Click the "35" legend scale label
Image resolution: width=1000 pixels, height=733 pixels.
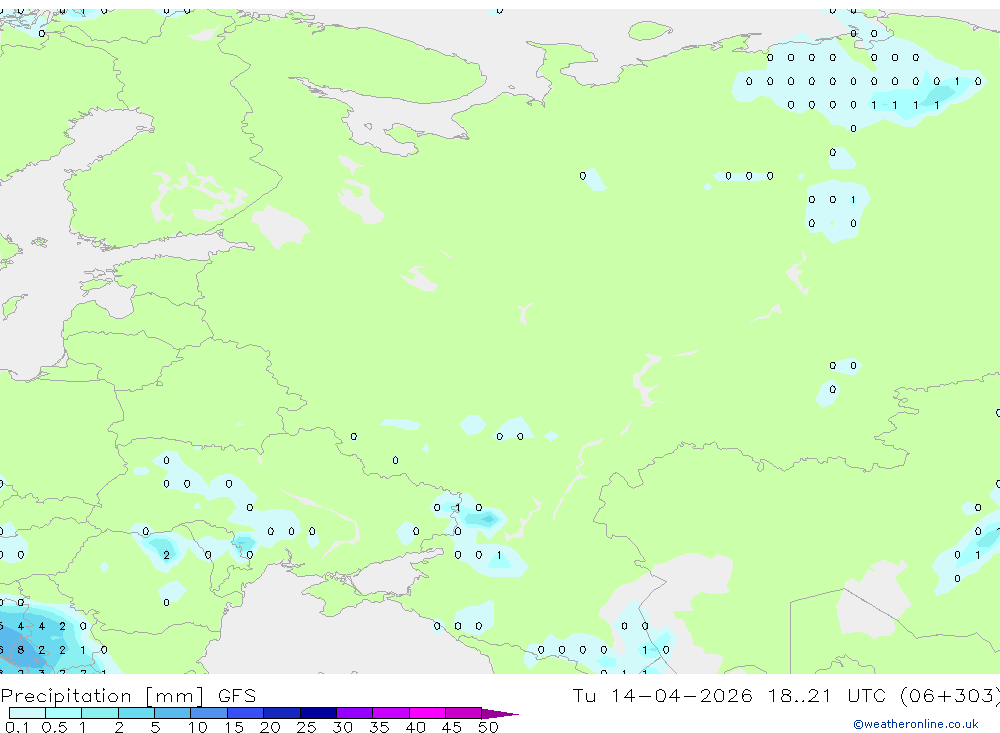coord(379,727)
